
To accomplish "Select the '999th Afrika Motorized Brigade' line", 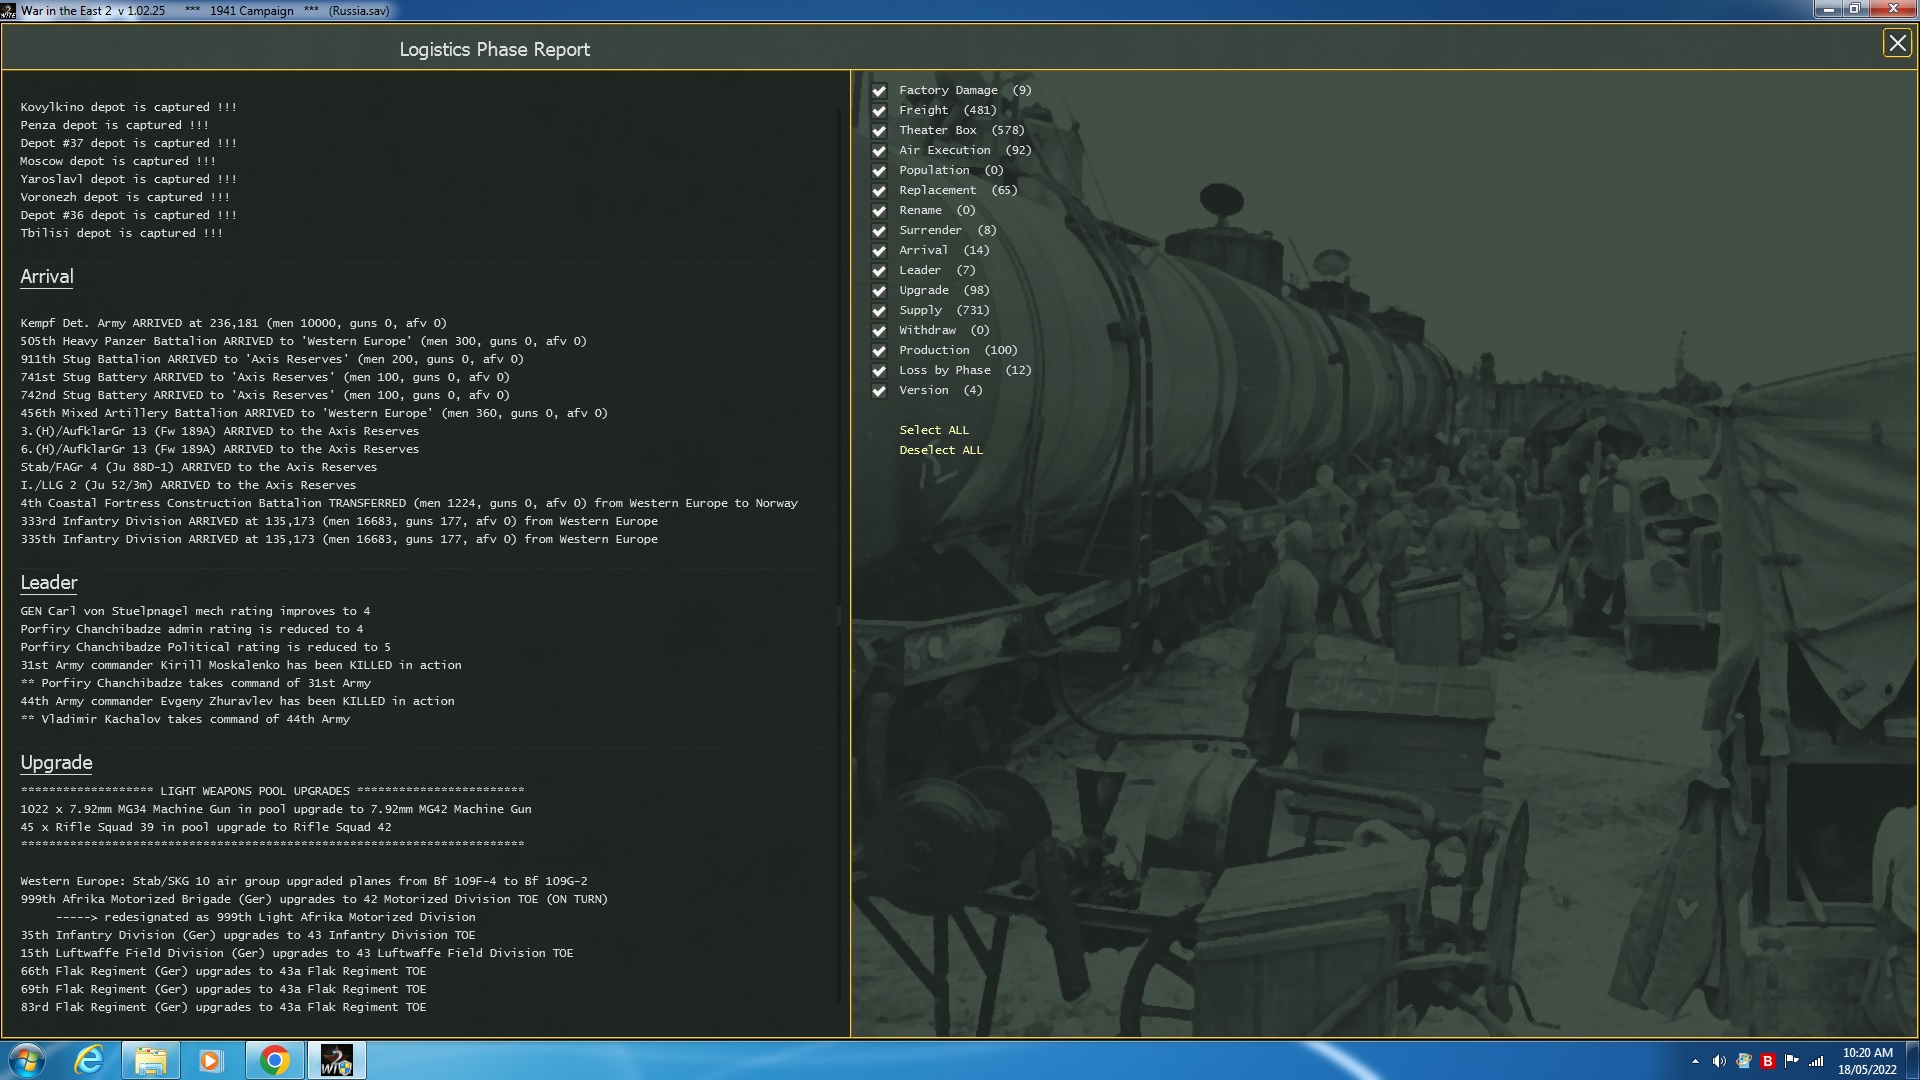I will click(314, 899).
